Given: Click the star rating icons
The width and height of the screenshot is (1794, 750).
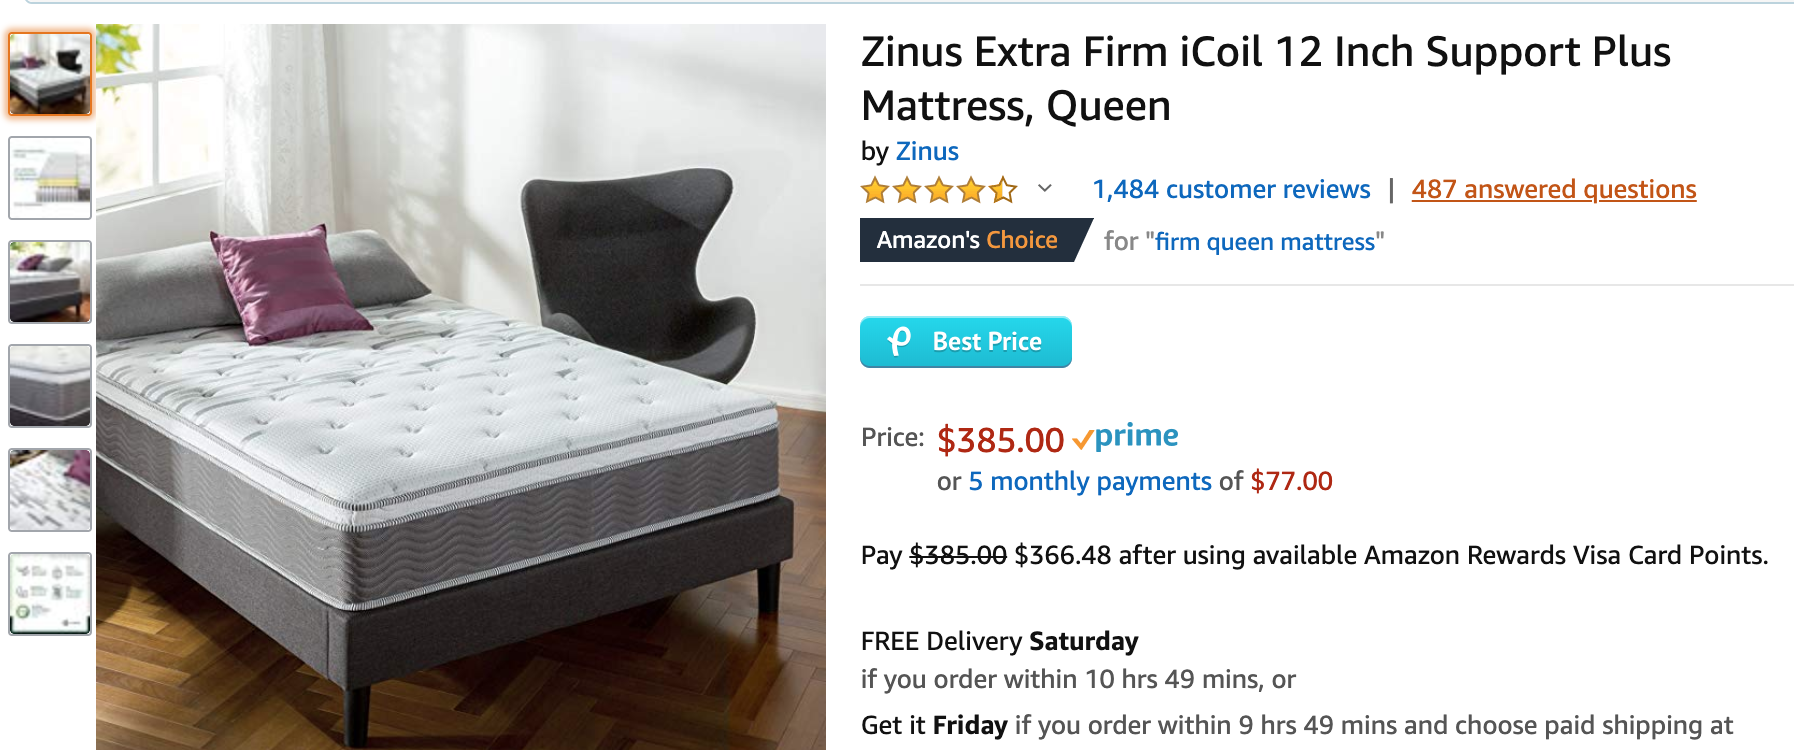Looking at the screenshot, I should pyautogui.click(x=939, y=189).
